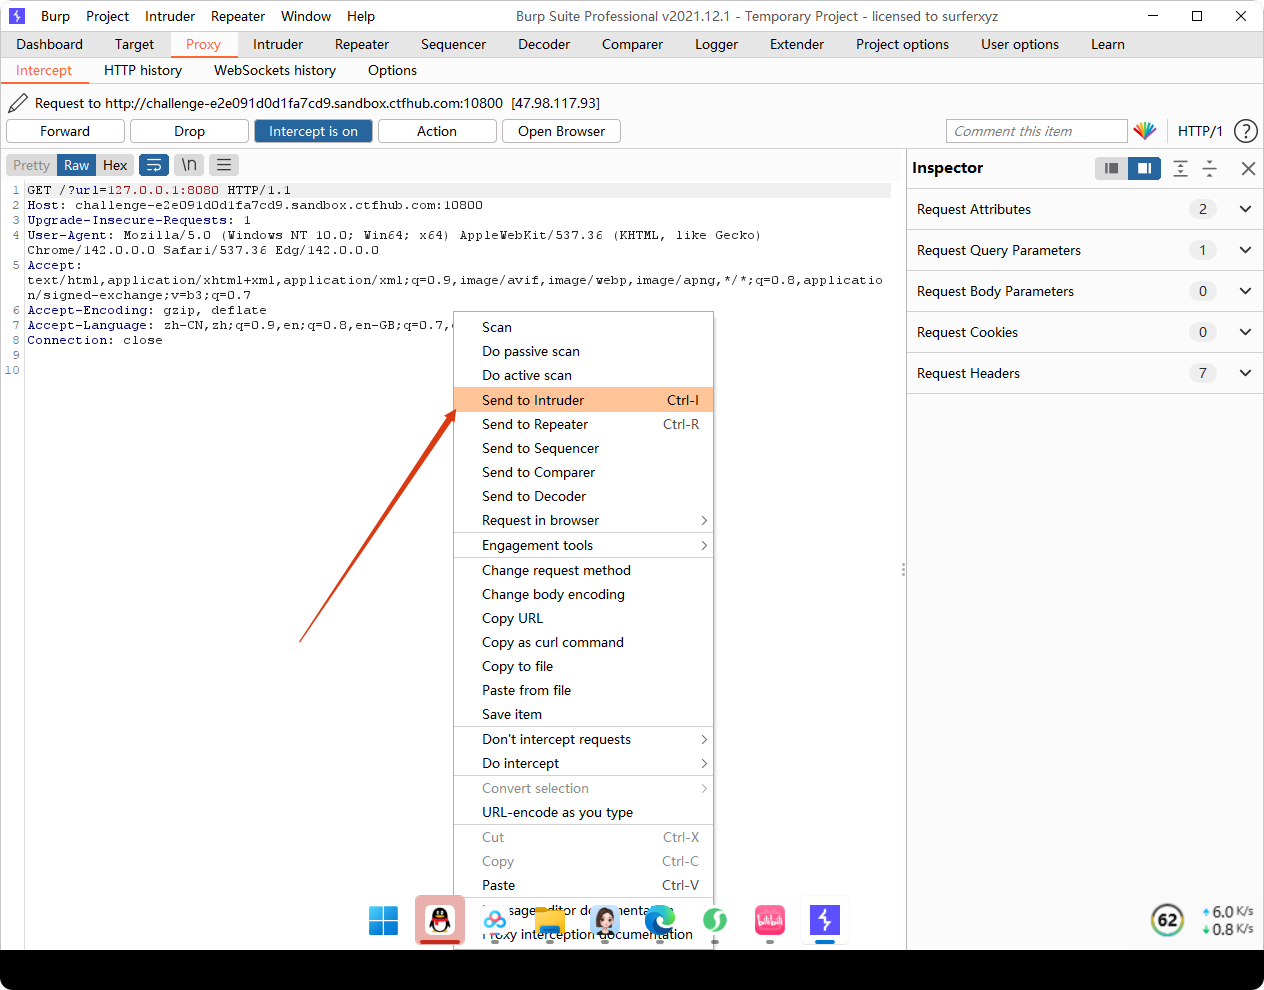
Task: Open the Logger main tab
Action: [x=717, y=44]
